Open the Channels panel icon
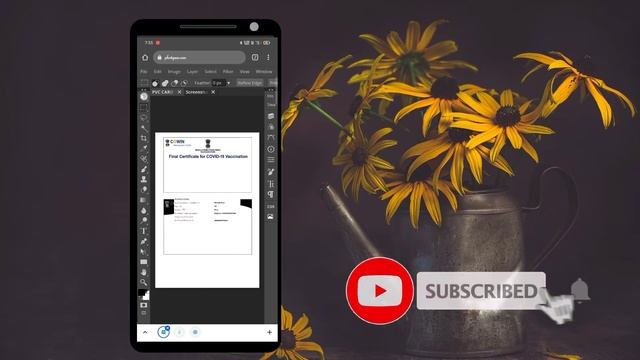Viewport: 640px width, 360px height. (x=271, y=127)
